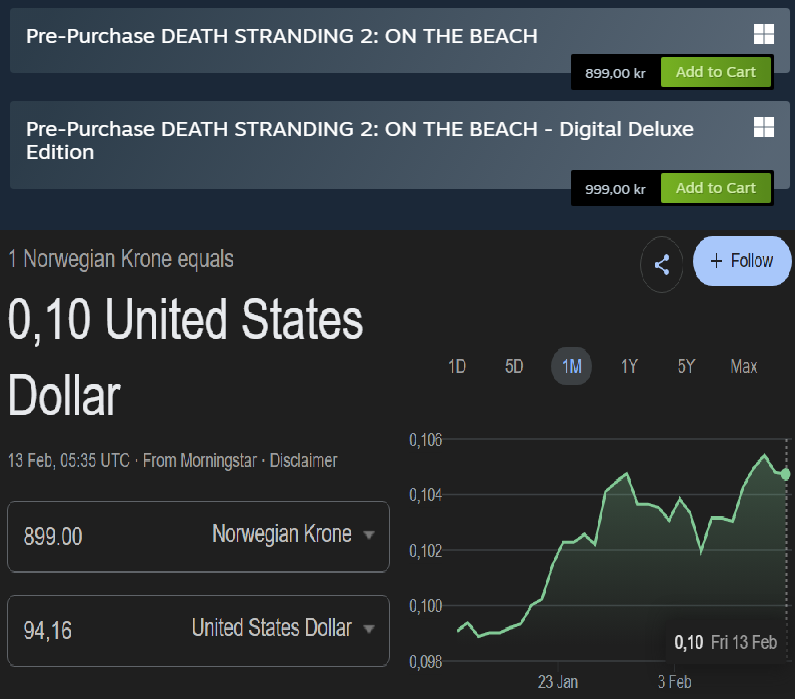Screen dimensions: 795x699
Task: Click the 0,10 Fri 13 Feb tooltip
Action: [726, 642]
